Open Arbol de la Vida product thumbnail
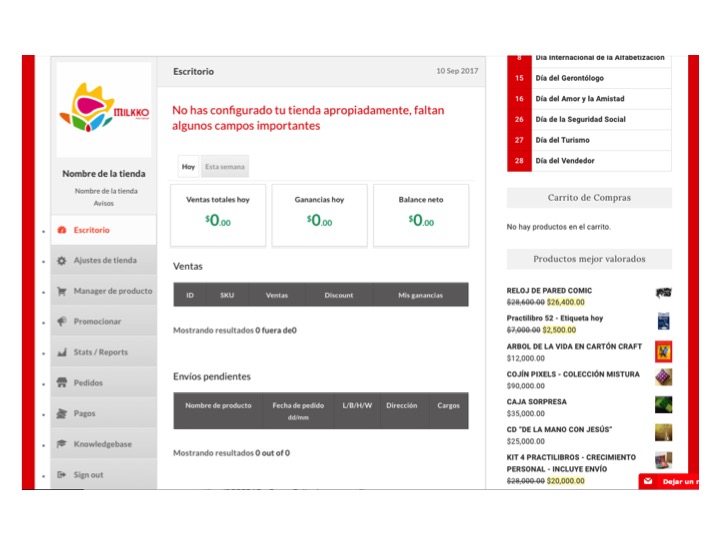 [664, 351]
